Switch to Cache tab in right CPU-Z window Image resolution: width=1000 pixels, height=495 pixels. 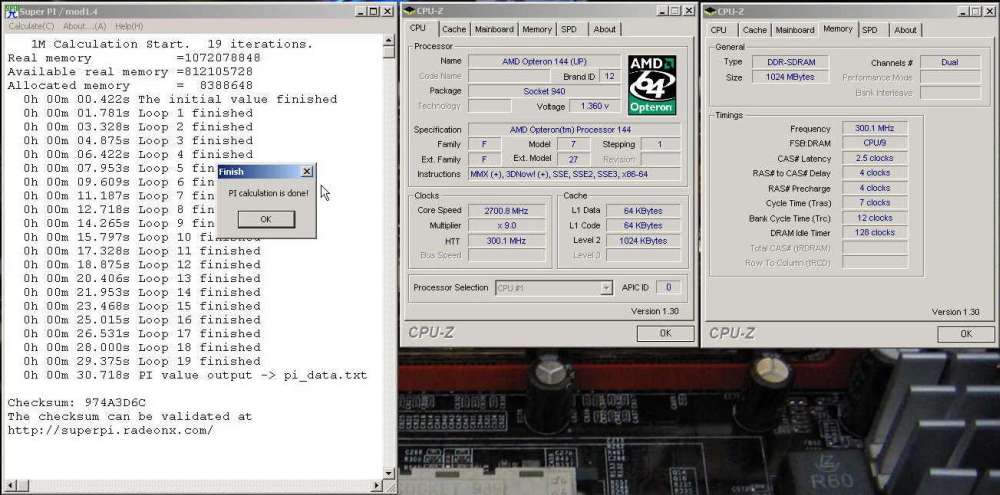(754, 30)
